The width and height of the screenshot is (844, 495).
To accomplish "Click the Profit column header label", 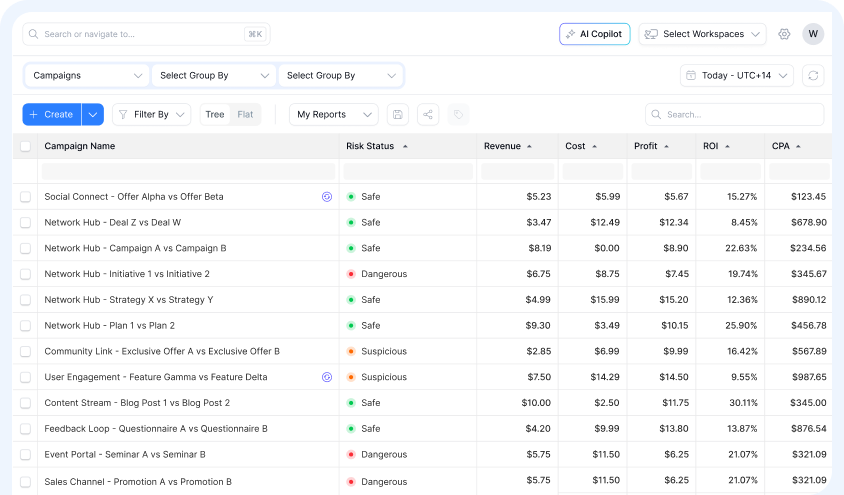I will click(645, 146).
